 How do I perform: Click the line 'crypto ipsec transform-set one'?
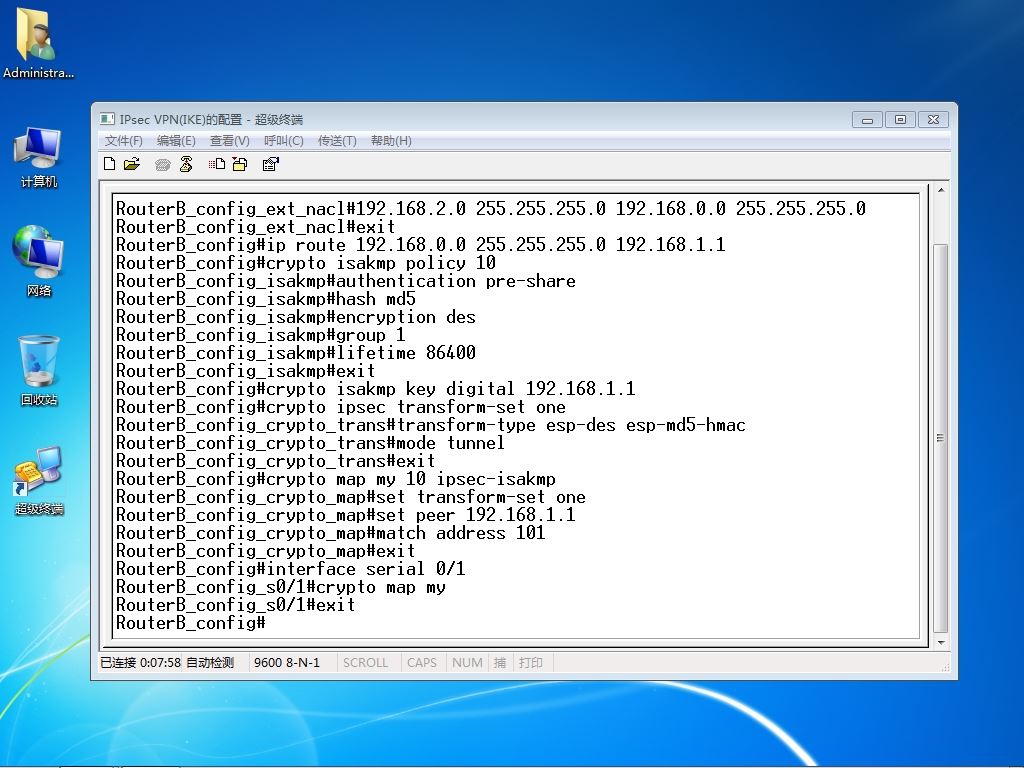point(341,407)
